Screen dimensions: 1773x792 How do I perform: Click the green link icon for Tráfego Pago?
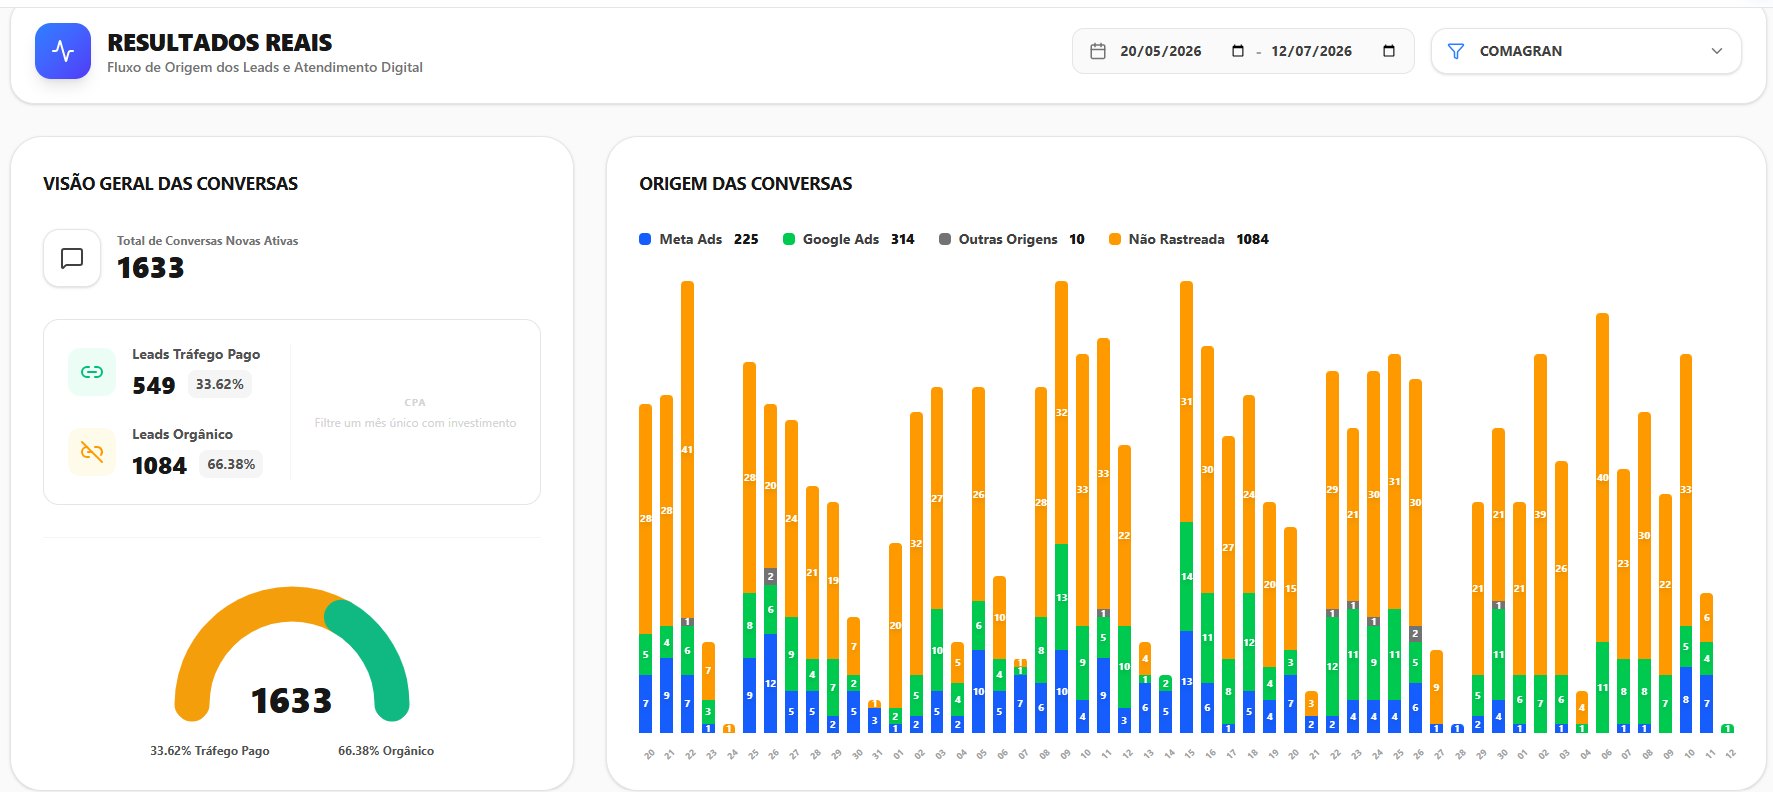pyautogui.click(x=92, y=372)
